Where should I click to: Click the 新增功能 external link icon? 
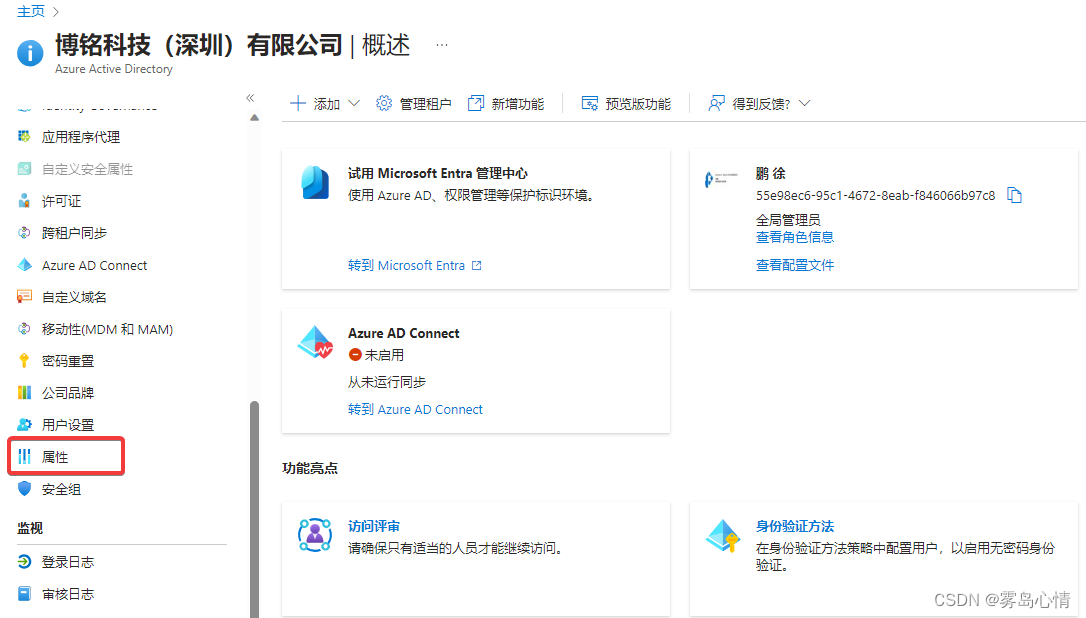pyautogui.click(x=476, y=103)
